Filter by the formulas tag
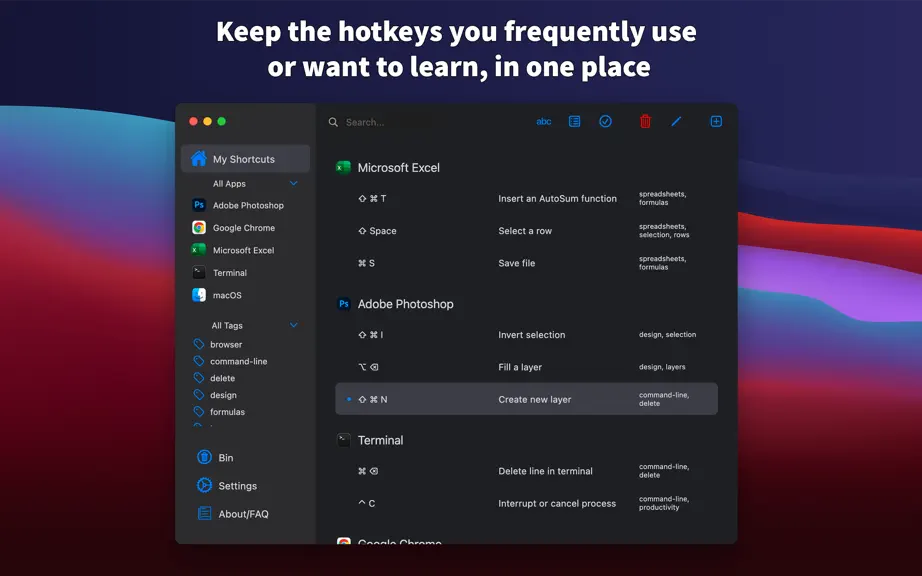Image resolution: width=922 pixels, height=576 pixels. point(227,412)
